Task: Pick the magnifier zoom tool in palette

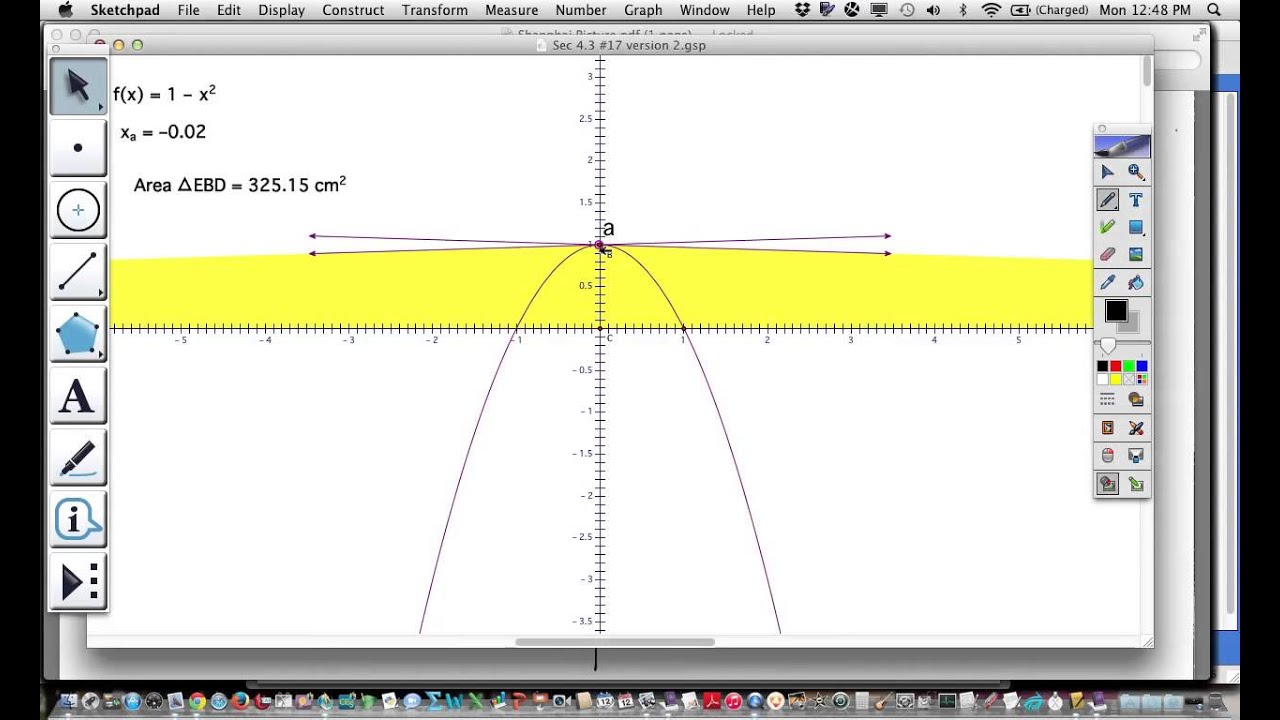Action: coord(1136,172)
